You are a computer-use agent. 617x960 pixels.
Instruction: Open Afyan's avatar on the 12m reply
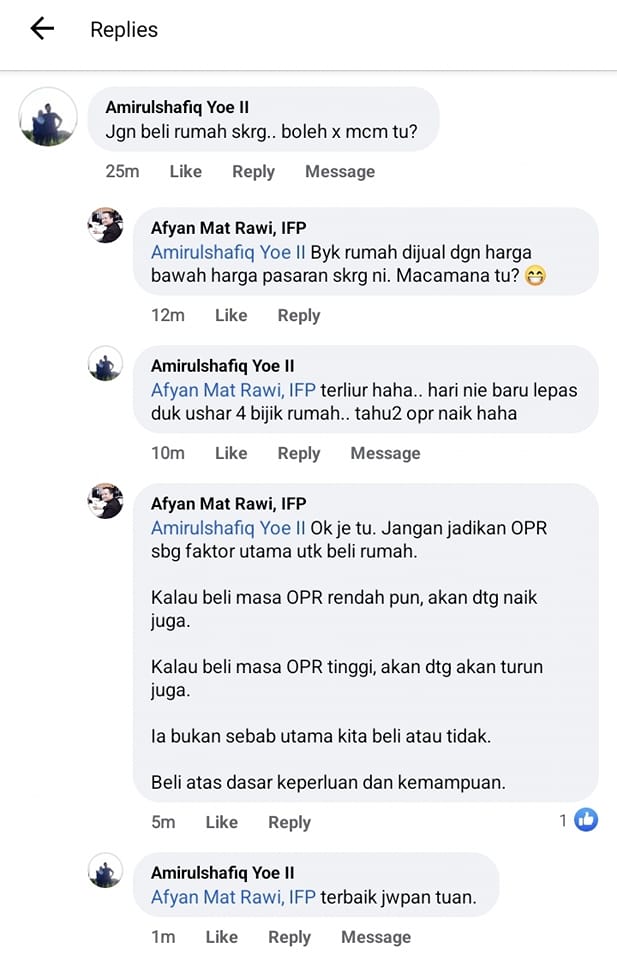[x=105, y=225]
